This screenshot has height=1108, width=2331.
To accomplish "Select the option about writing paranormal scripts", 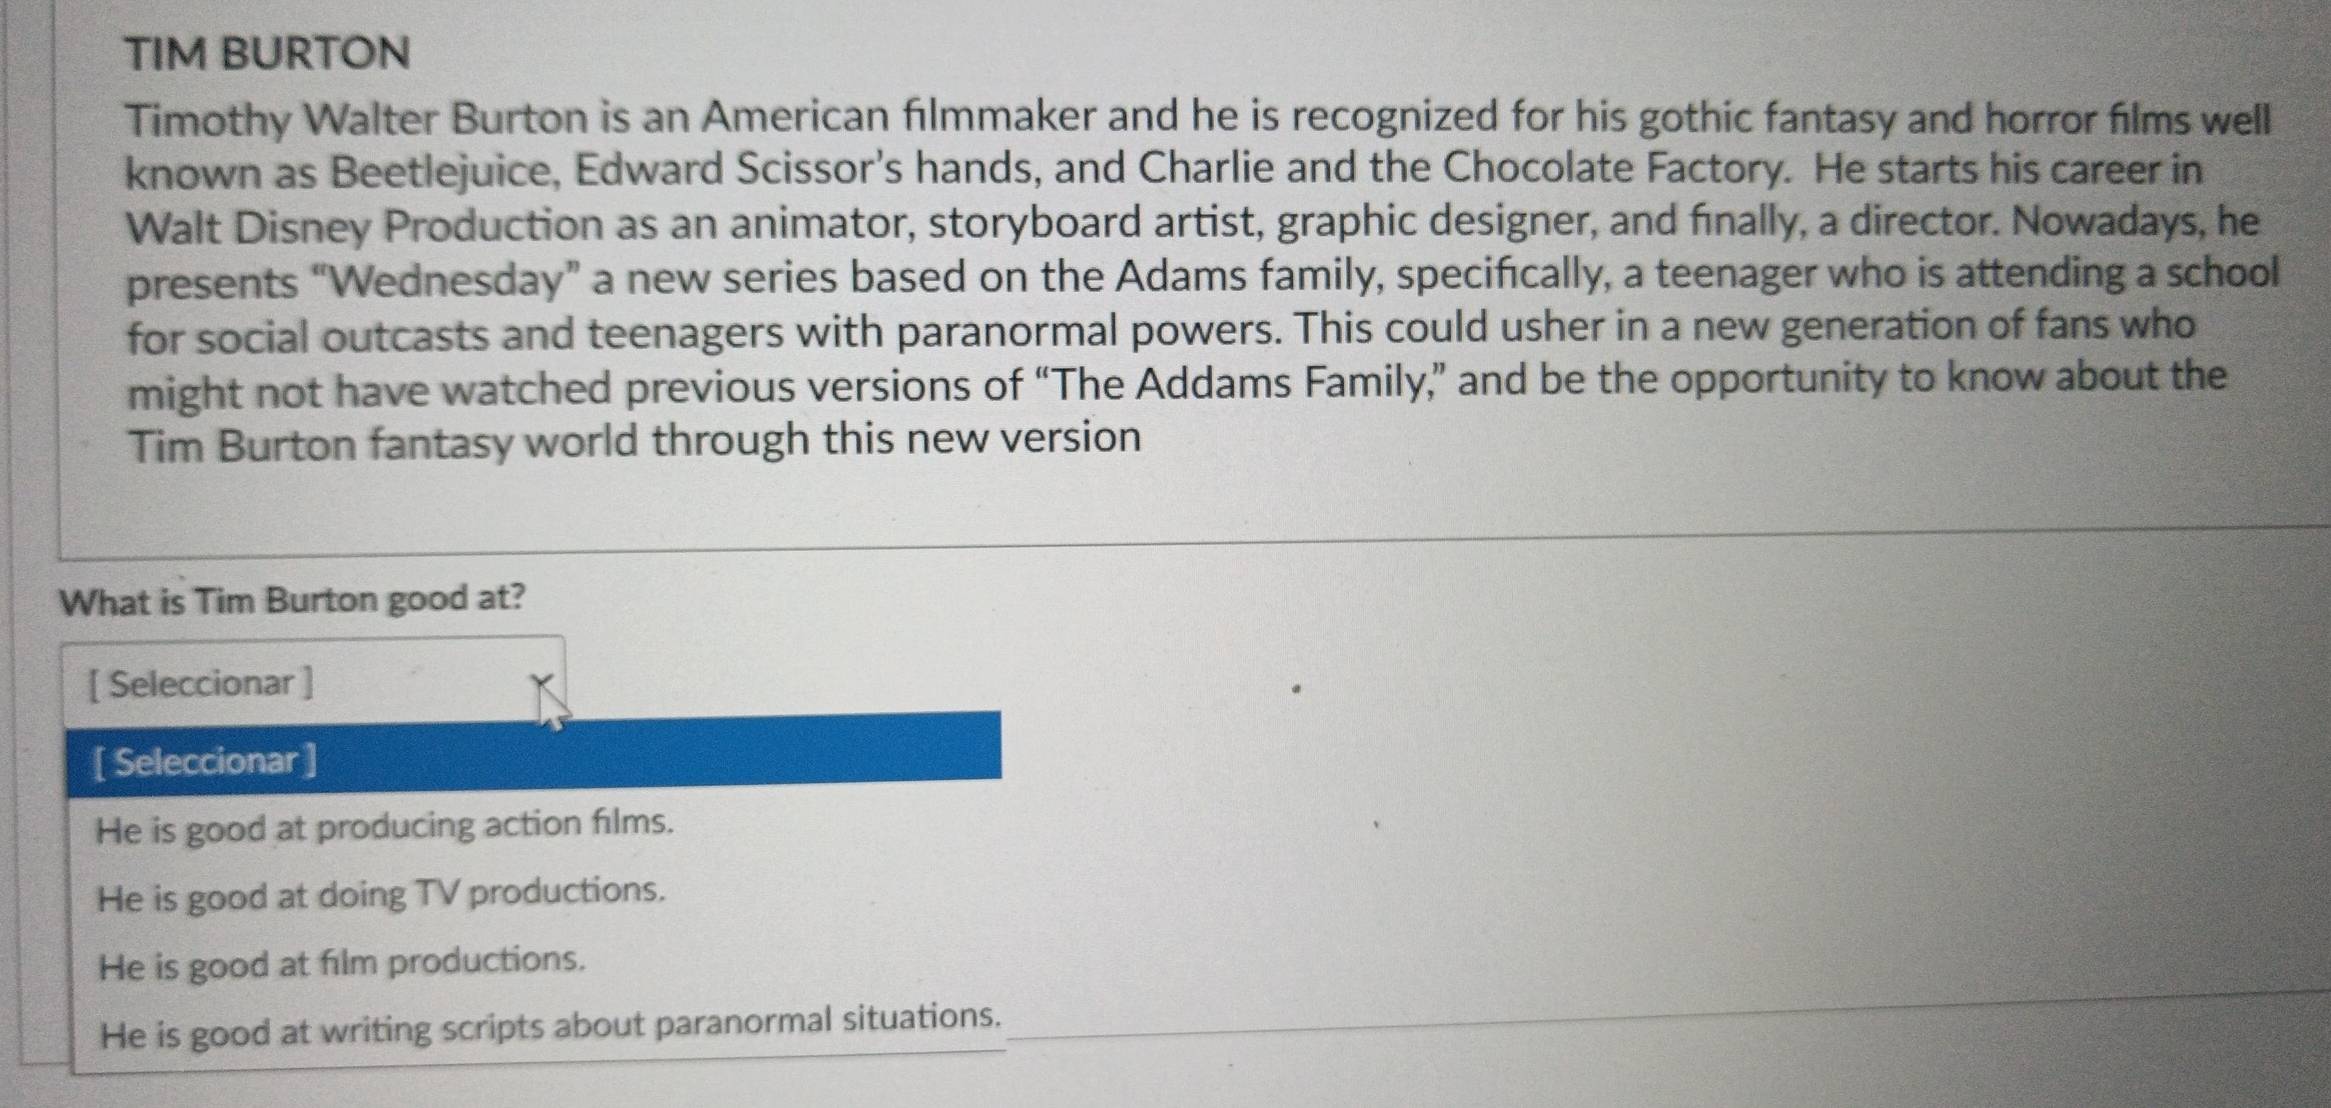I will click(551, 1027).
